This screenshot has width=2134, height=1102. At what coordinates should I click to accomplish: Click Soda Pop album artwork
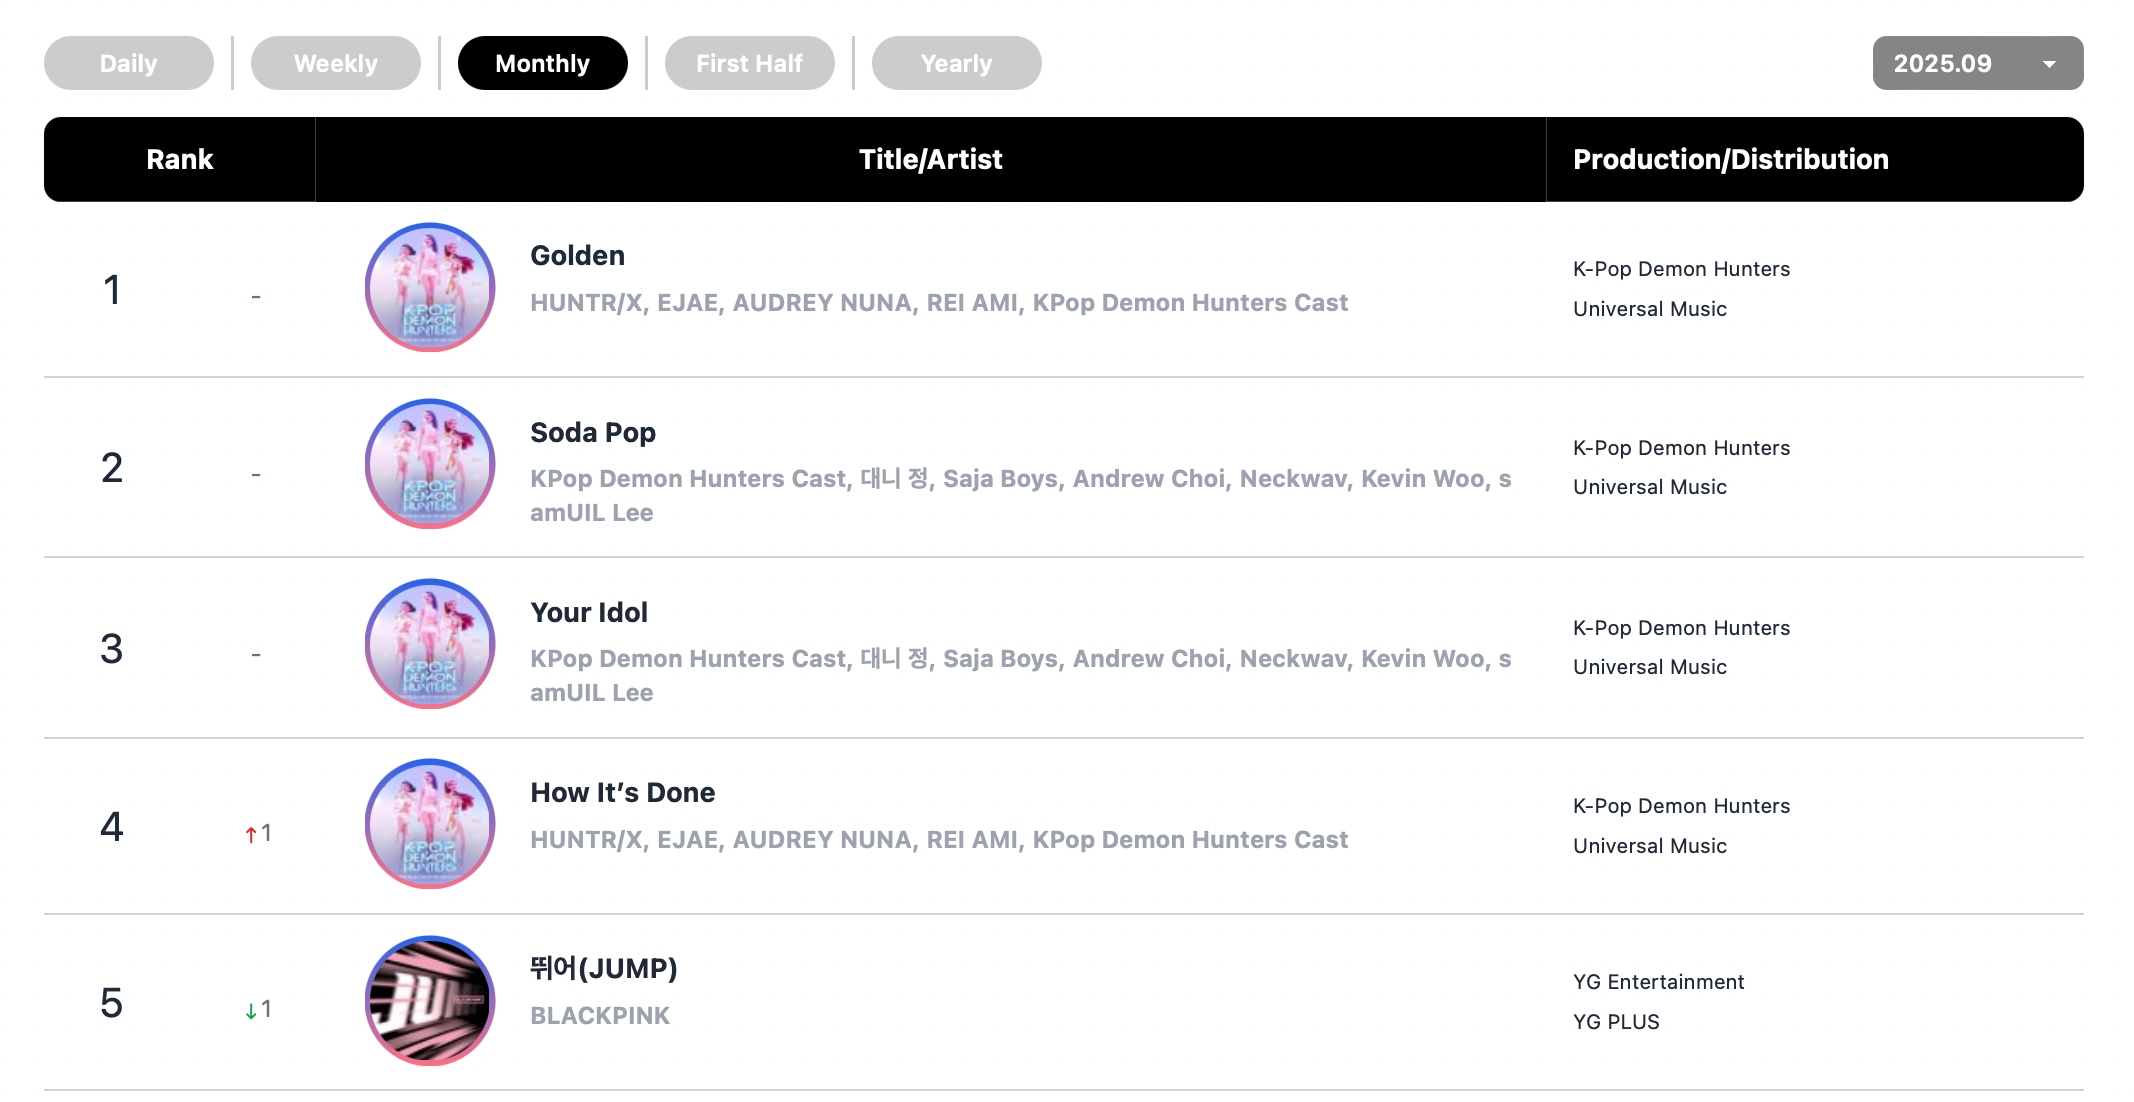(x=430, y=464)
